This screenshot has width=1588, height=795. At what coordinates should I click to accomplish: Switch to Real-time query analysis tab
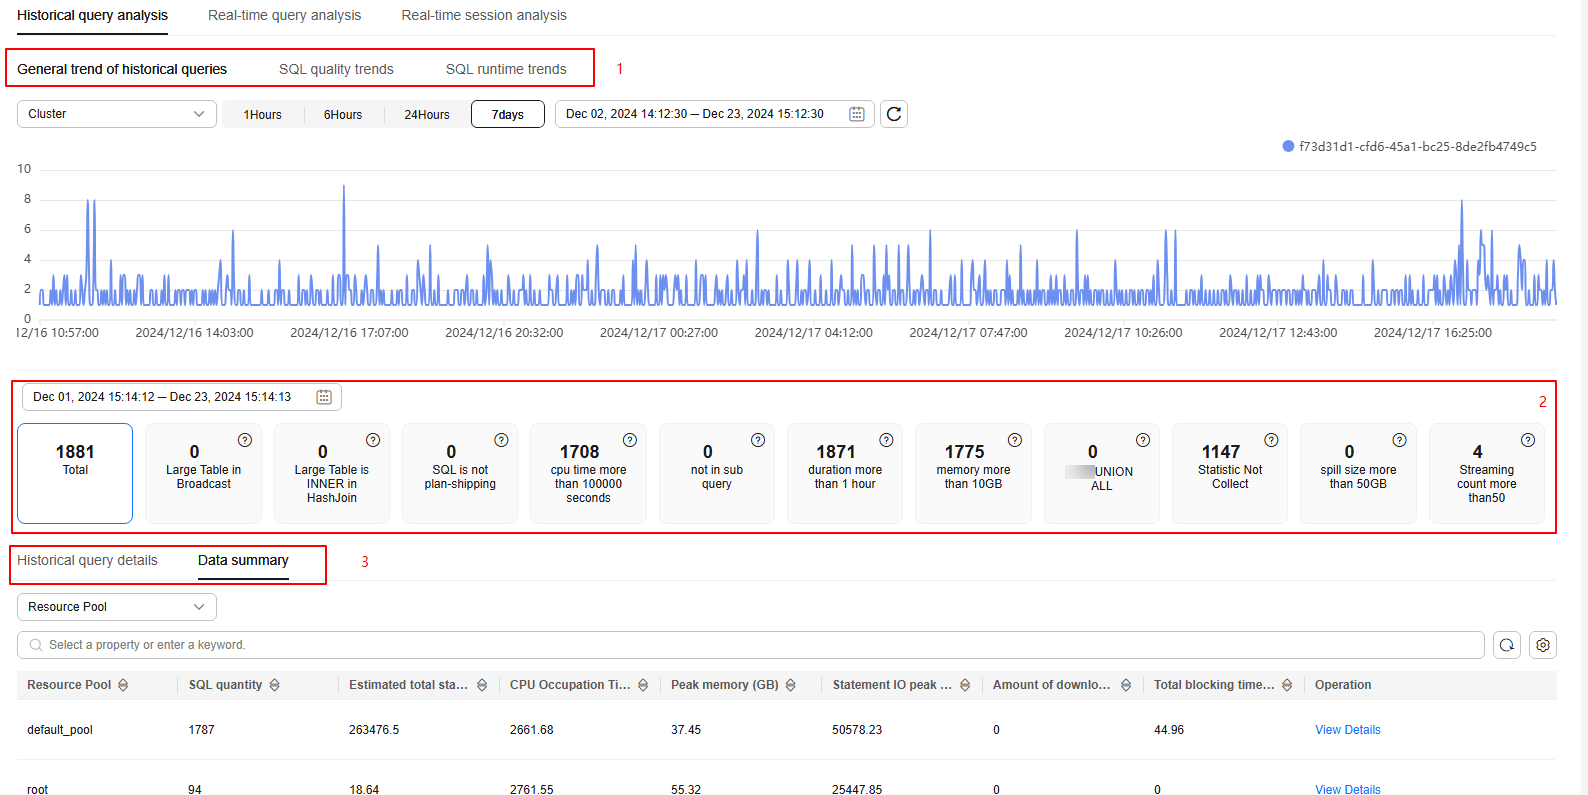pyautogui.click(x=284, y=15)
